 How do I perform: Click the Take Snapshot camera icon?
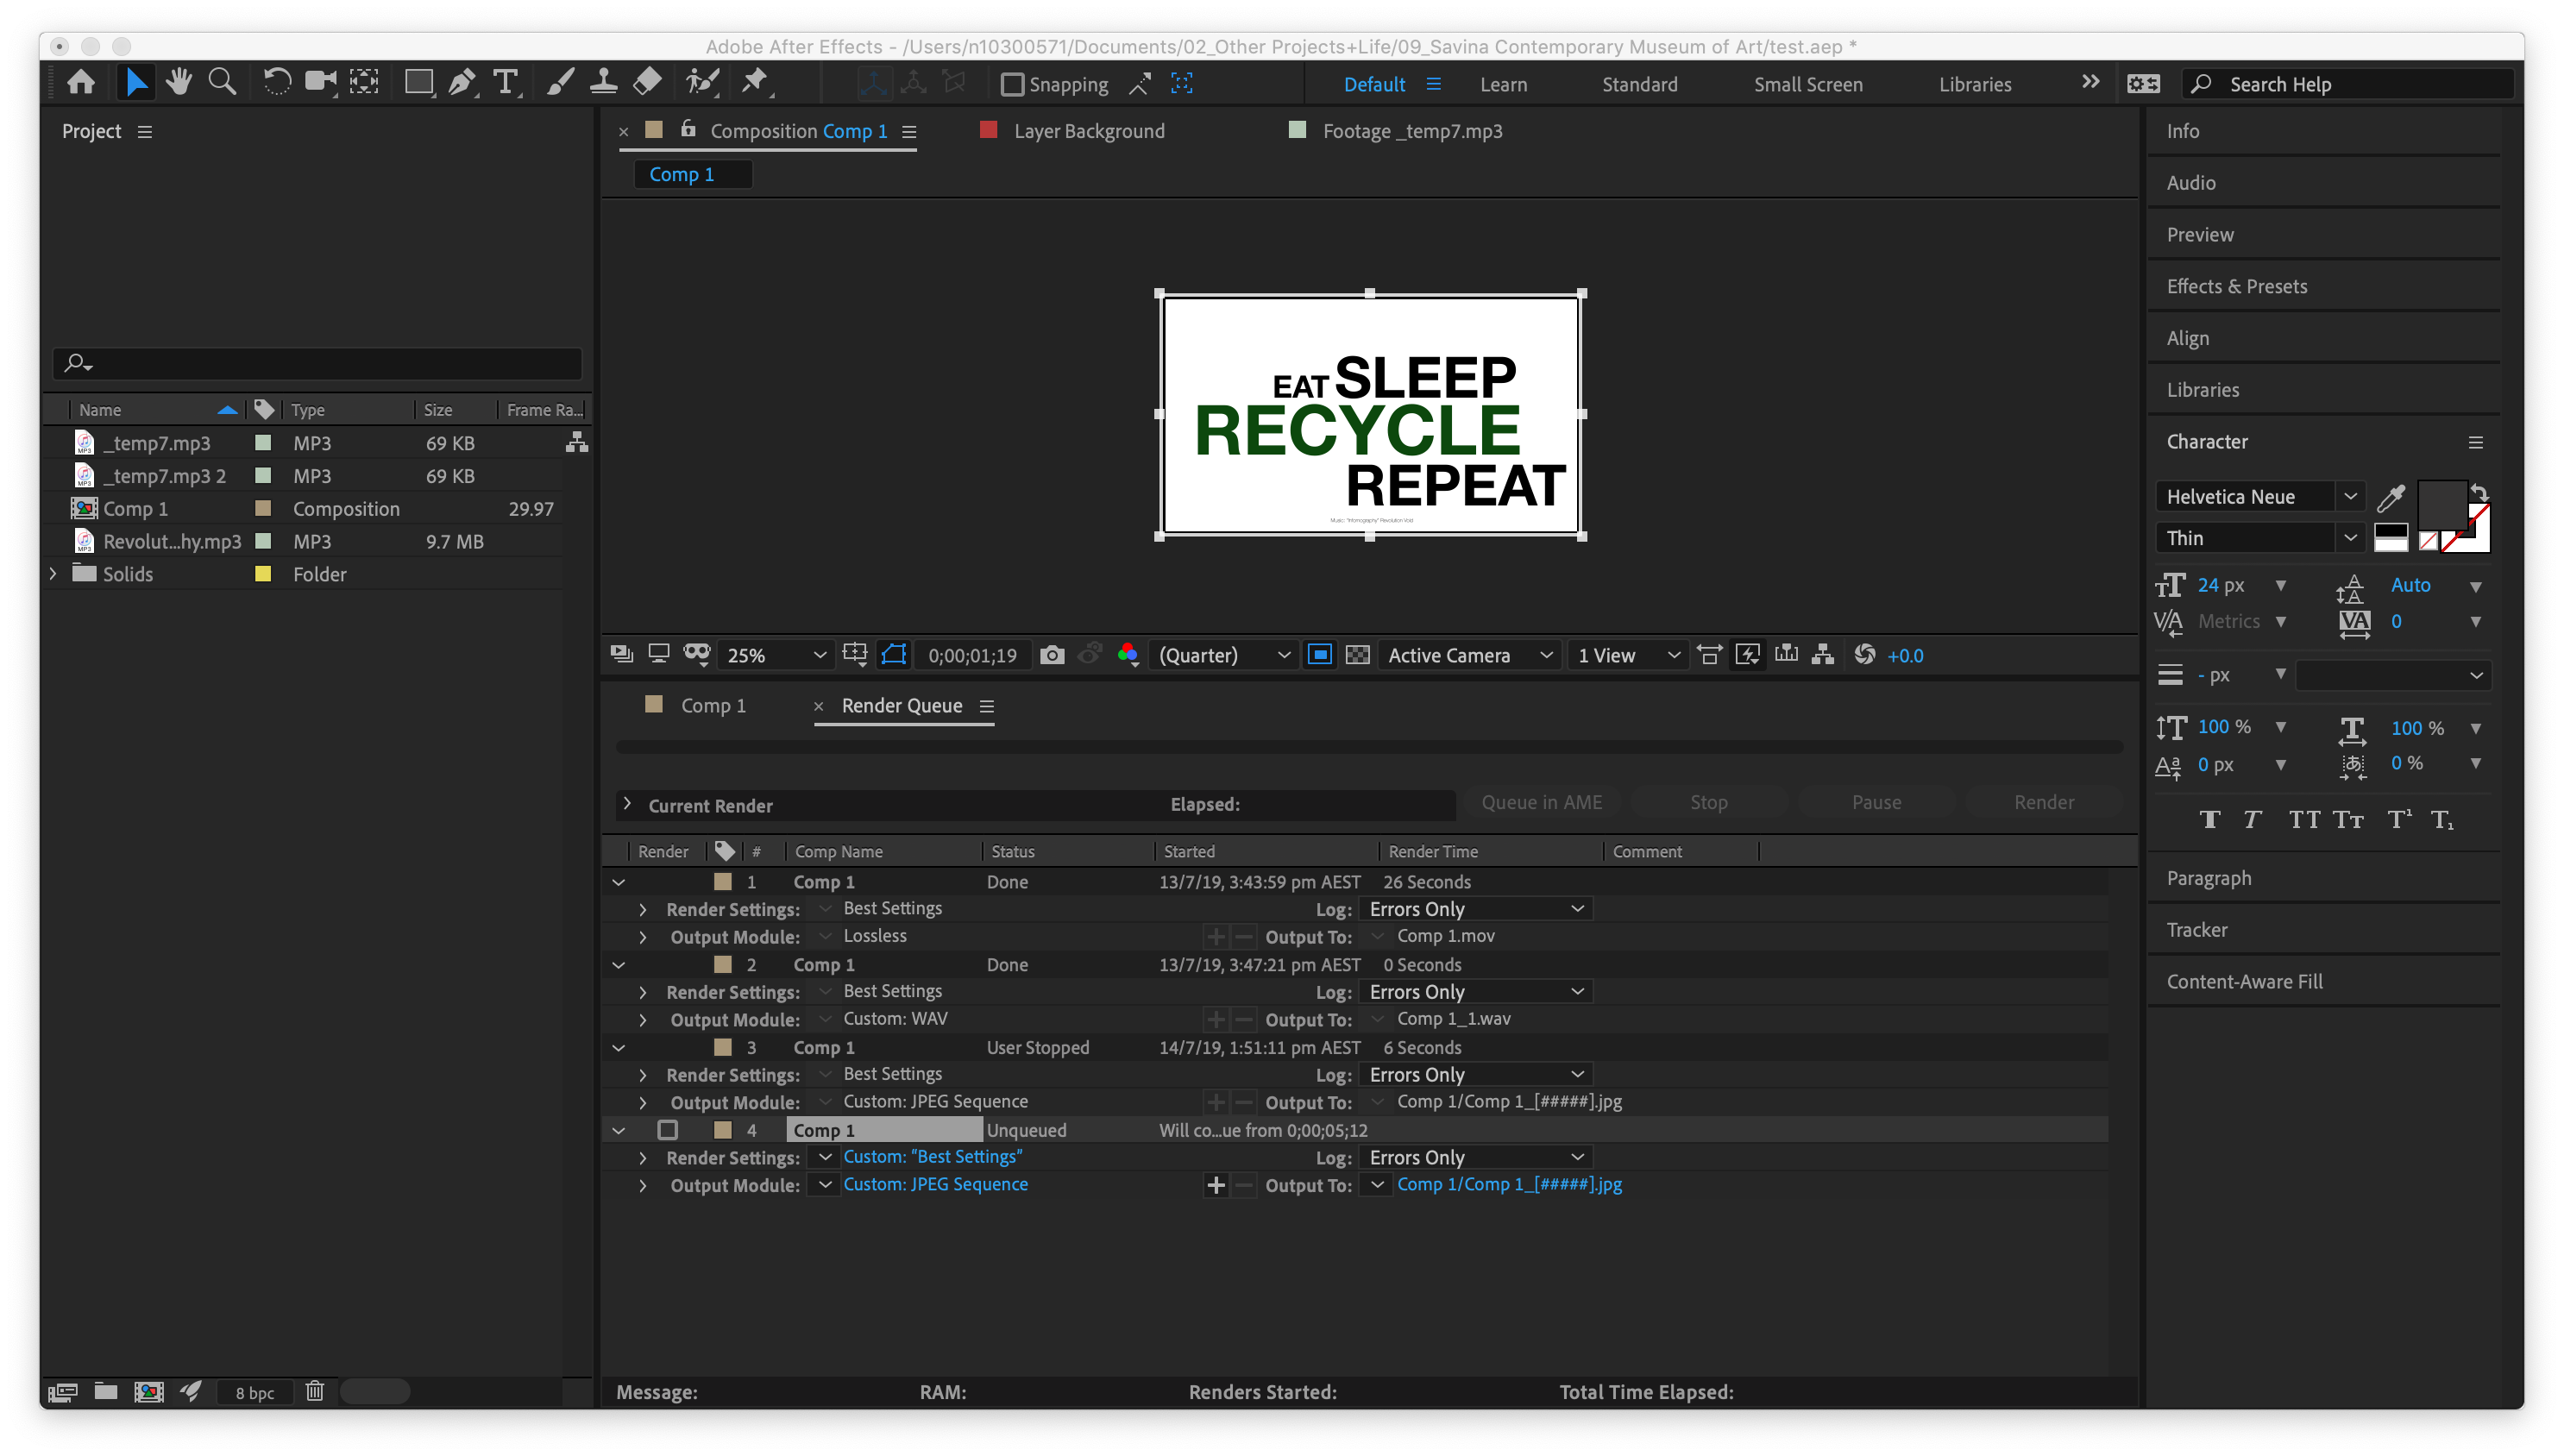coord(1051,655)
